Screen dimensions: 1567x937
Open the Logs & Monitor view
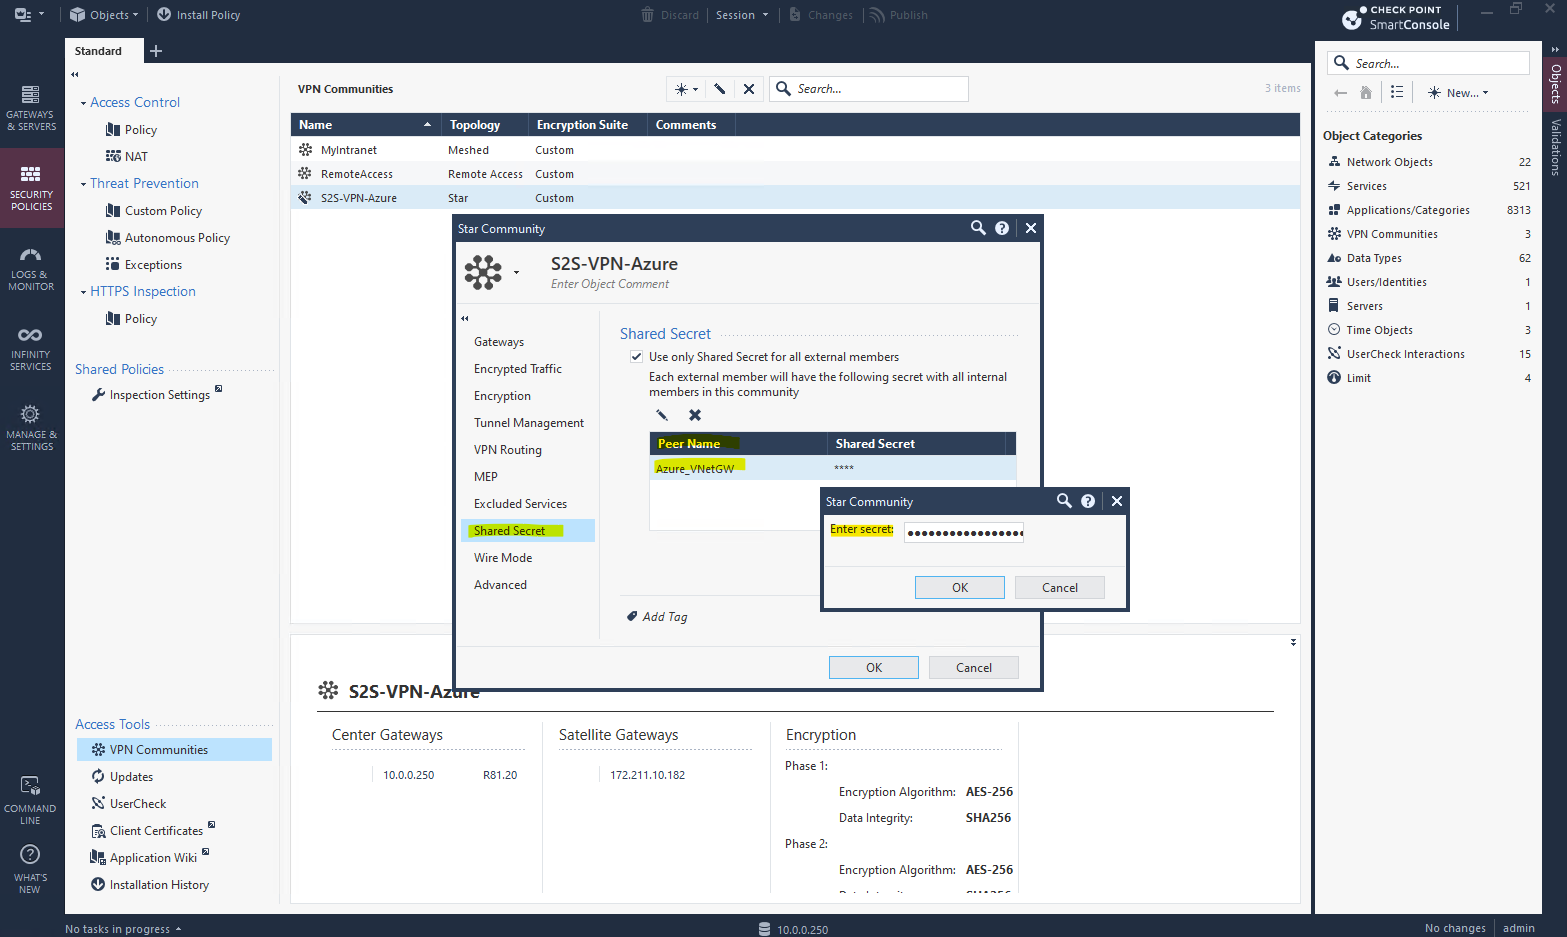(31, 268)
